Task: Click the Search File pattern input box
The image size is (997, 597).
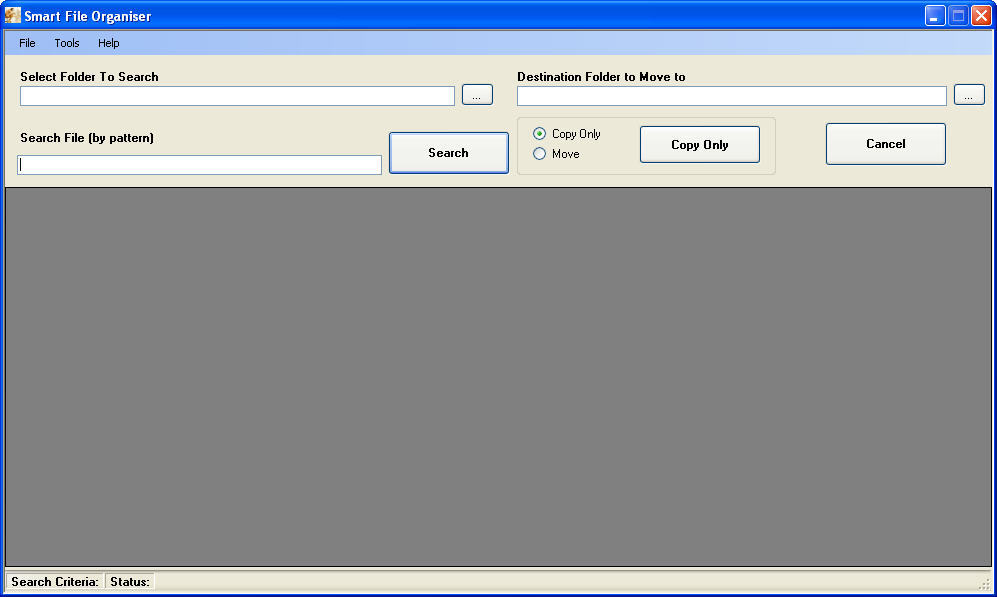Action: pyautogui.click(x=199, y=164)
